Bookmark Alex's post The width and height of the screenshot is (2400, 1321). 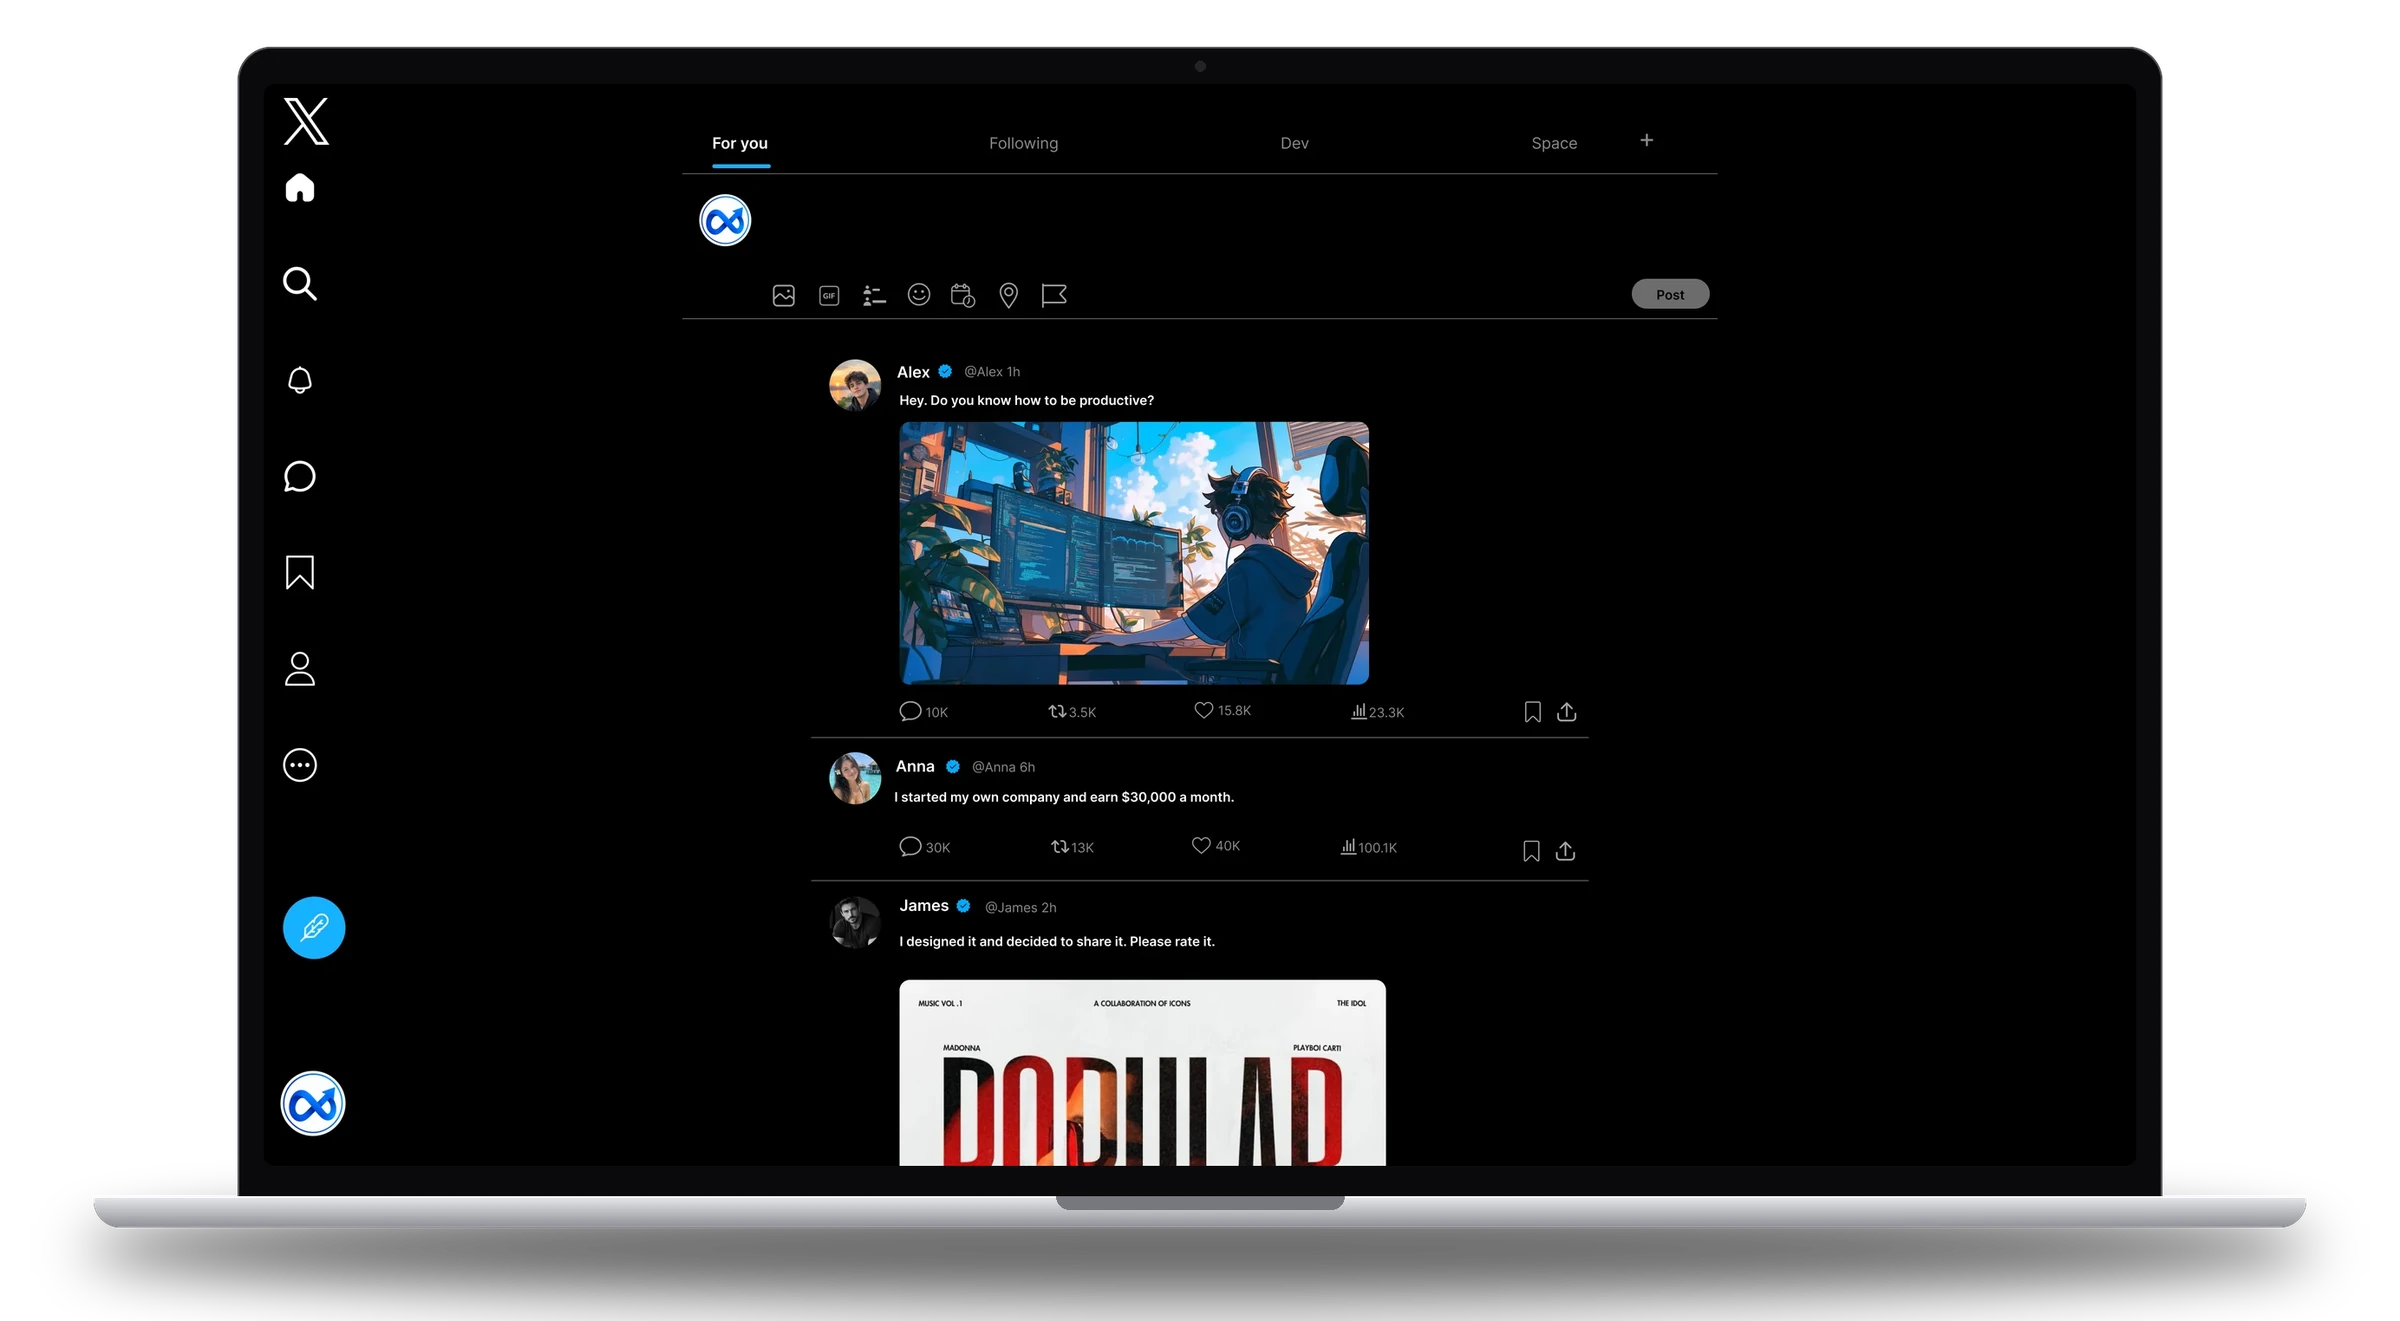tap(1532, 712)
